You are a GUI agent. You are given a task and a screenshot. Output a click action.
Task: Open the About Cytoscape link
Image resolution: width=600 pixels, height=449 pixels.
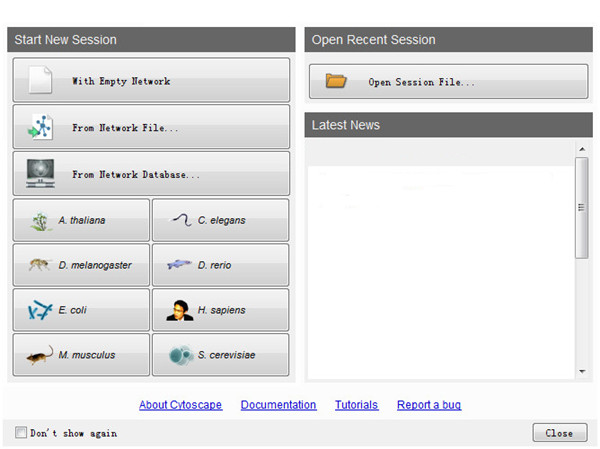pyautogui.click(x=181, y=405)
